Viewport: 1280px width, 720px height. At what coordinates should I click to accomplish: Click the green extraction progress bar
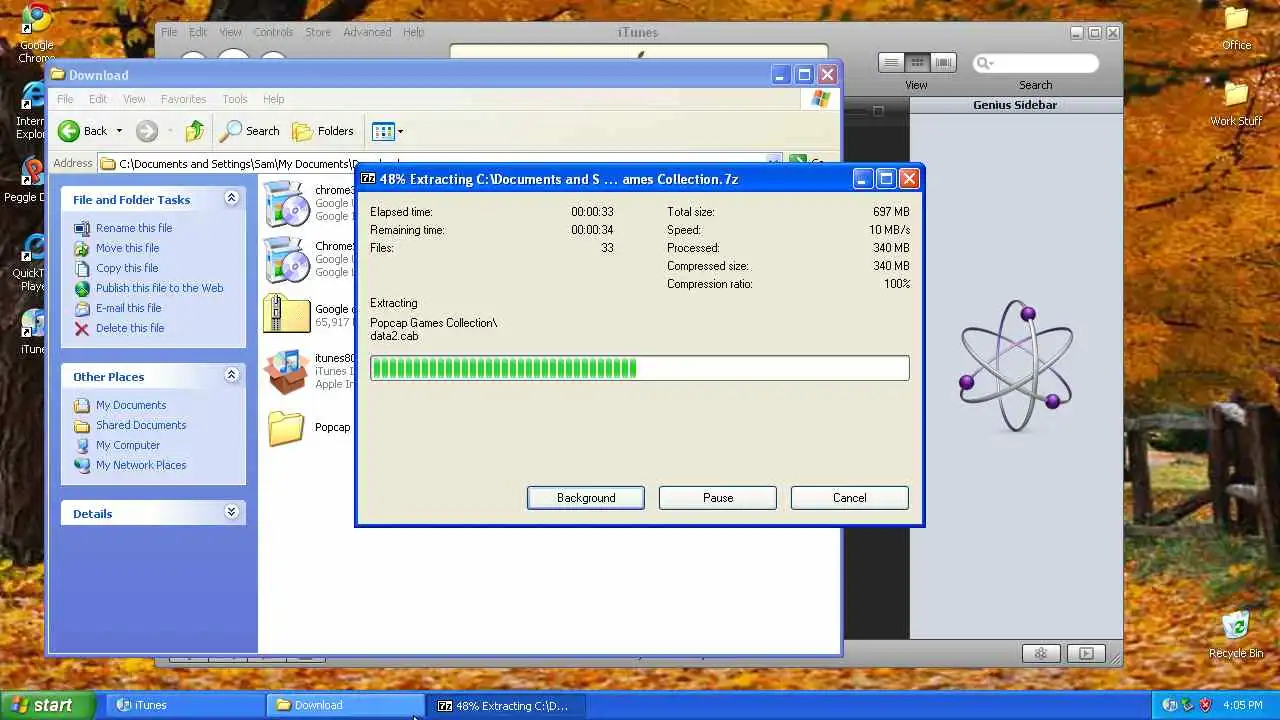coord(640,368)
